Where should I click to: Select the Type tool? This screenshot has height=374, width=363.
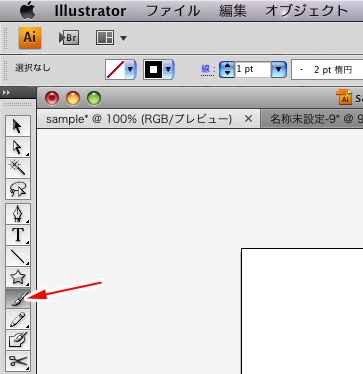18,235
